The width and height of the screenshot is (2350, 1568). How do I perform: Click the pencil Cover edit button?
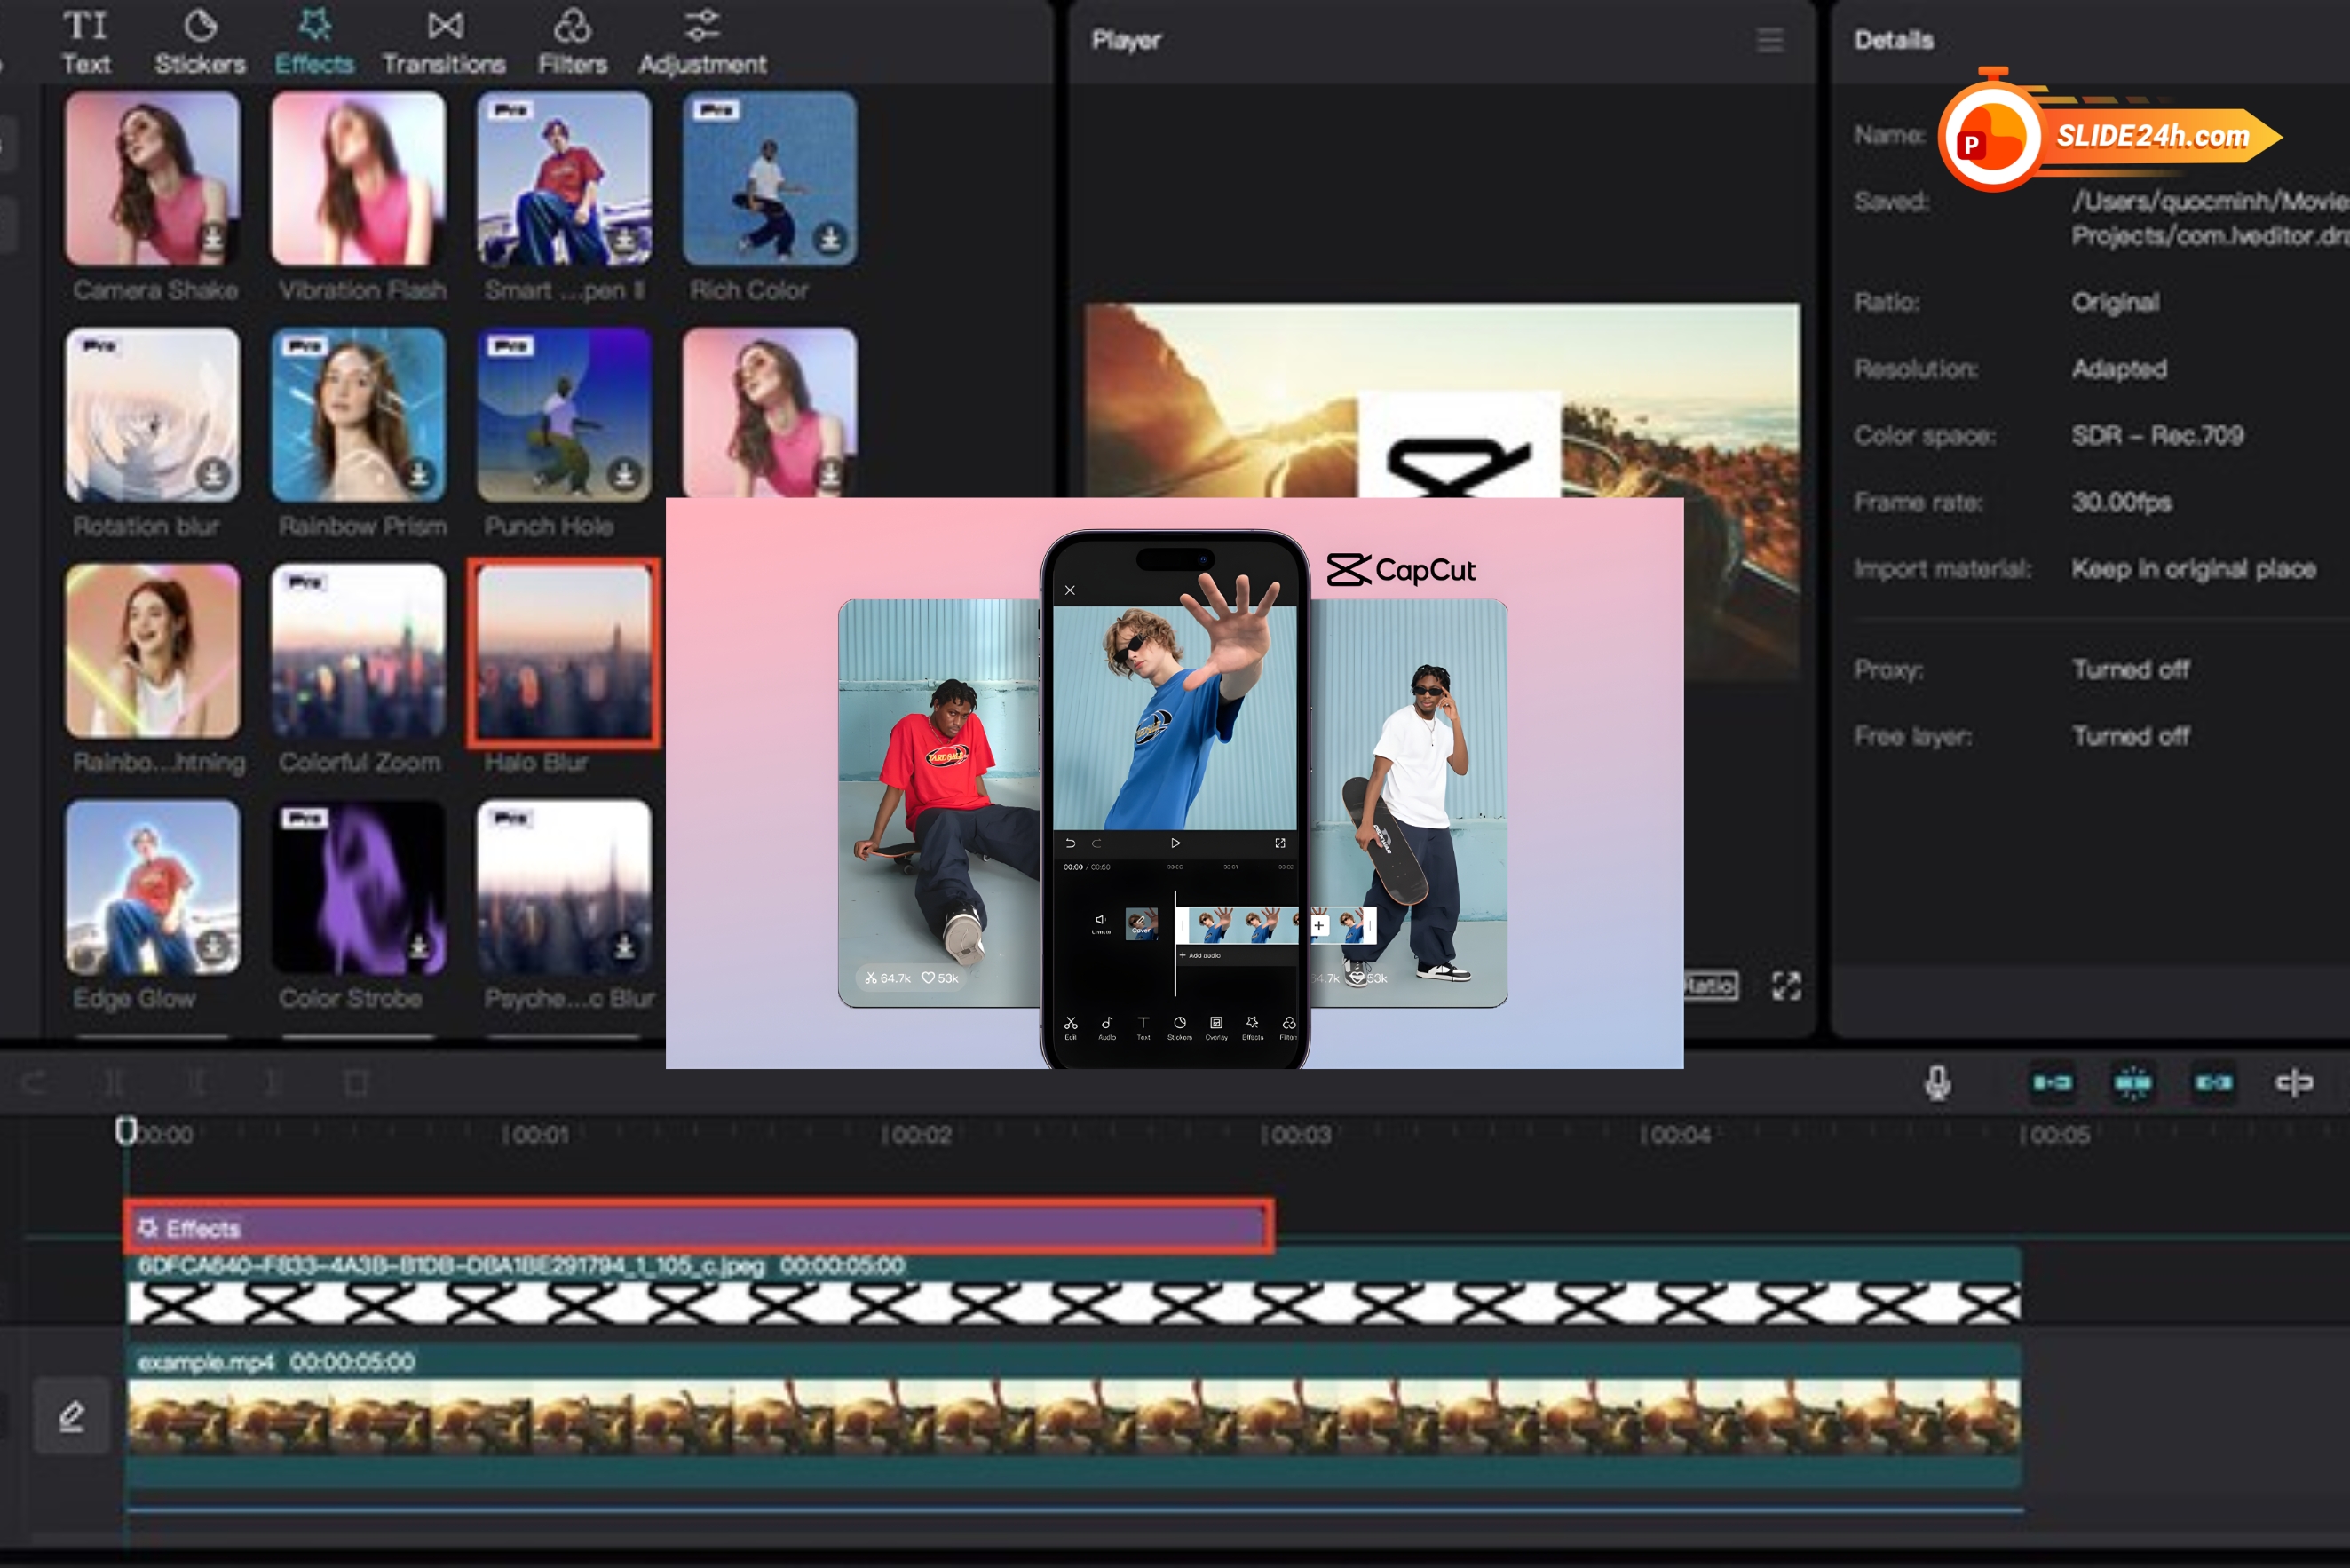pos(71,1416)
